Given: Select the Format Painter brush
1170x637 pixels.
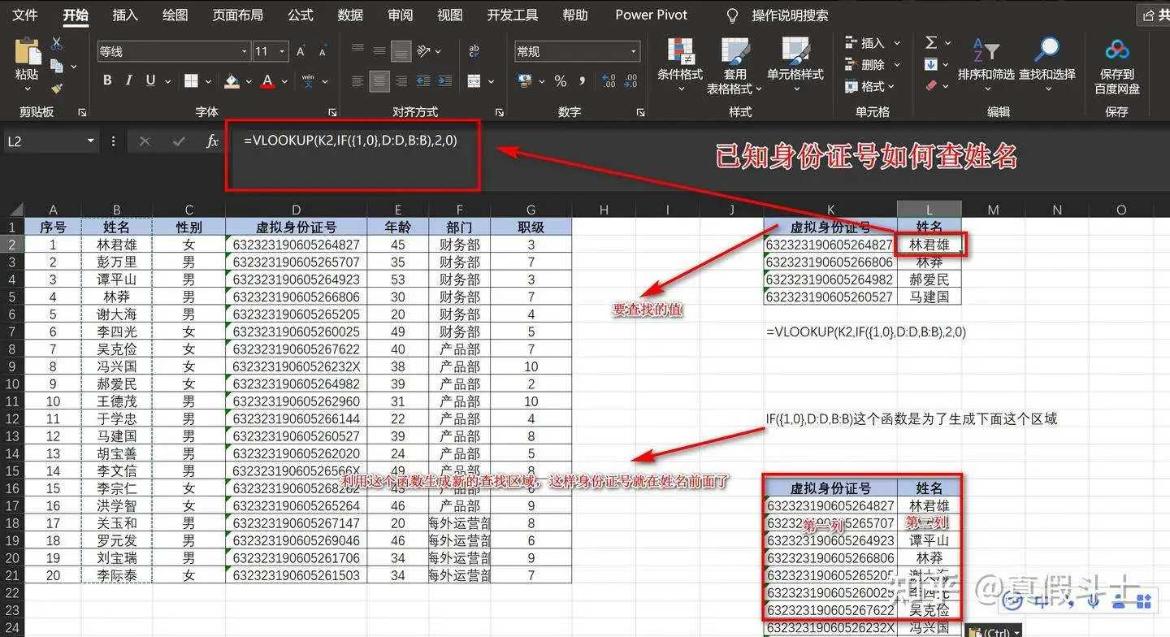Looking at the screenshot, I should (x=57, y=88).
